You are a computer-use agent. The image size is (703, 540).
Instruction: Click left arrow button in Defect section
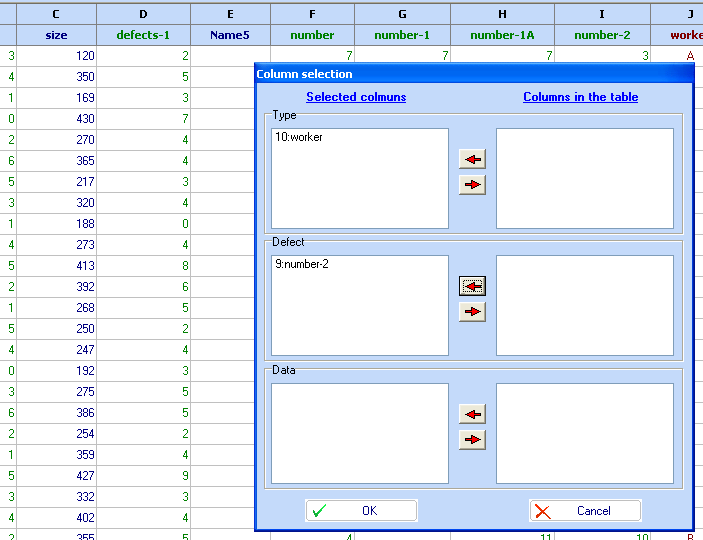[x=472, y=286]
